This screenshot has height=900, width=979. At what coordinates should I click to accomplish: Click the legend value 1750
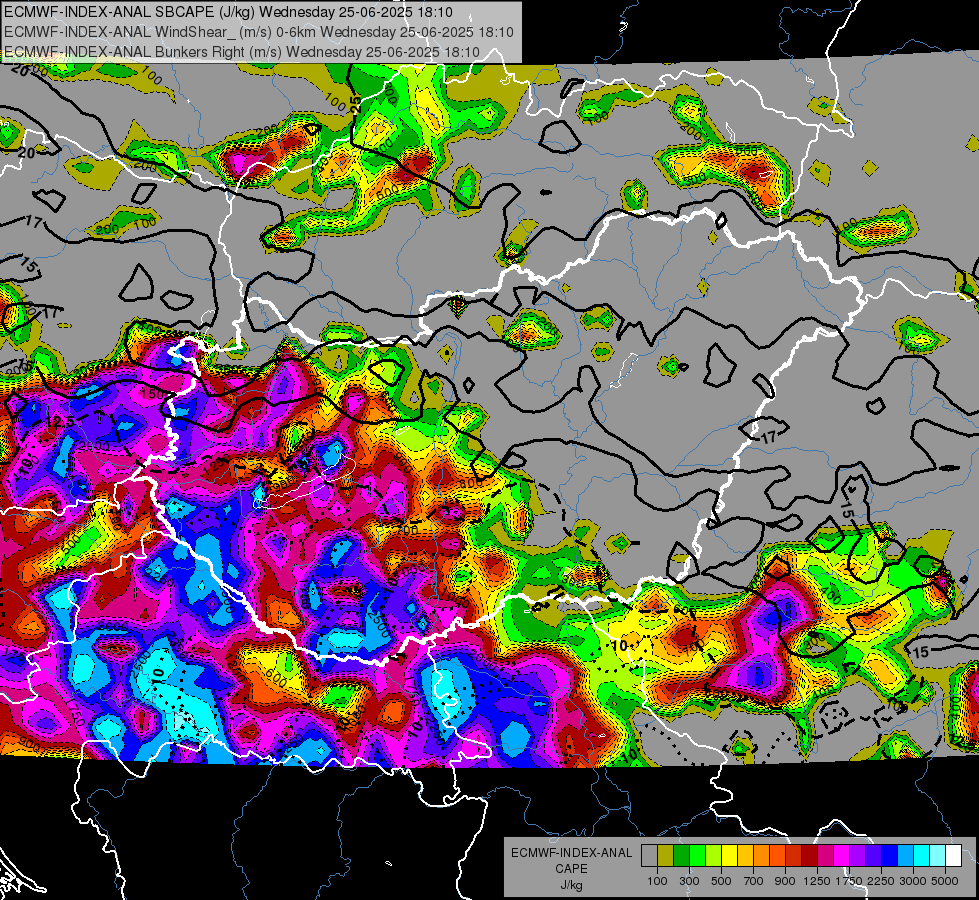(849, 881)
